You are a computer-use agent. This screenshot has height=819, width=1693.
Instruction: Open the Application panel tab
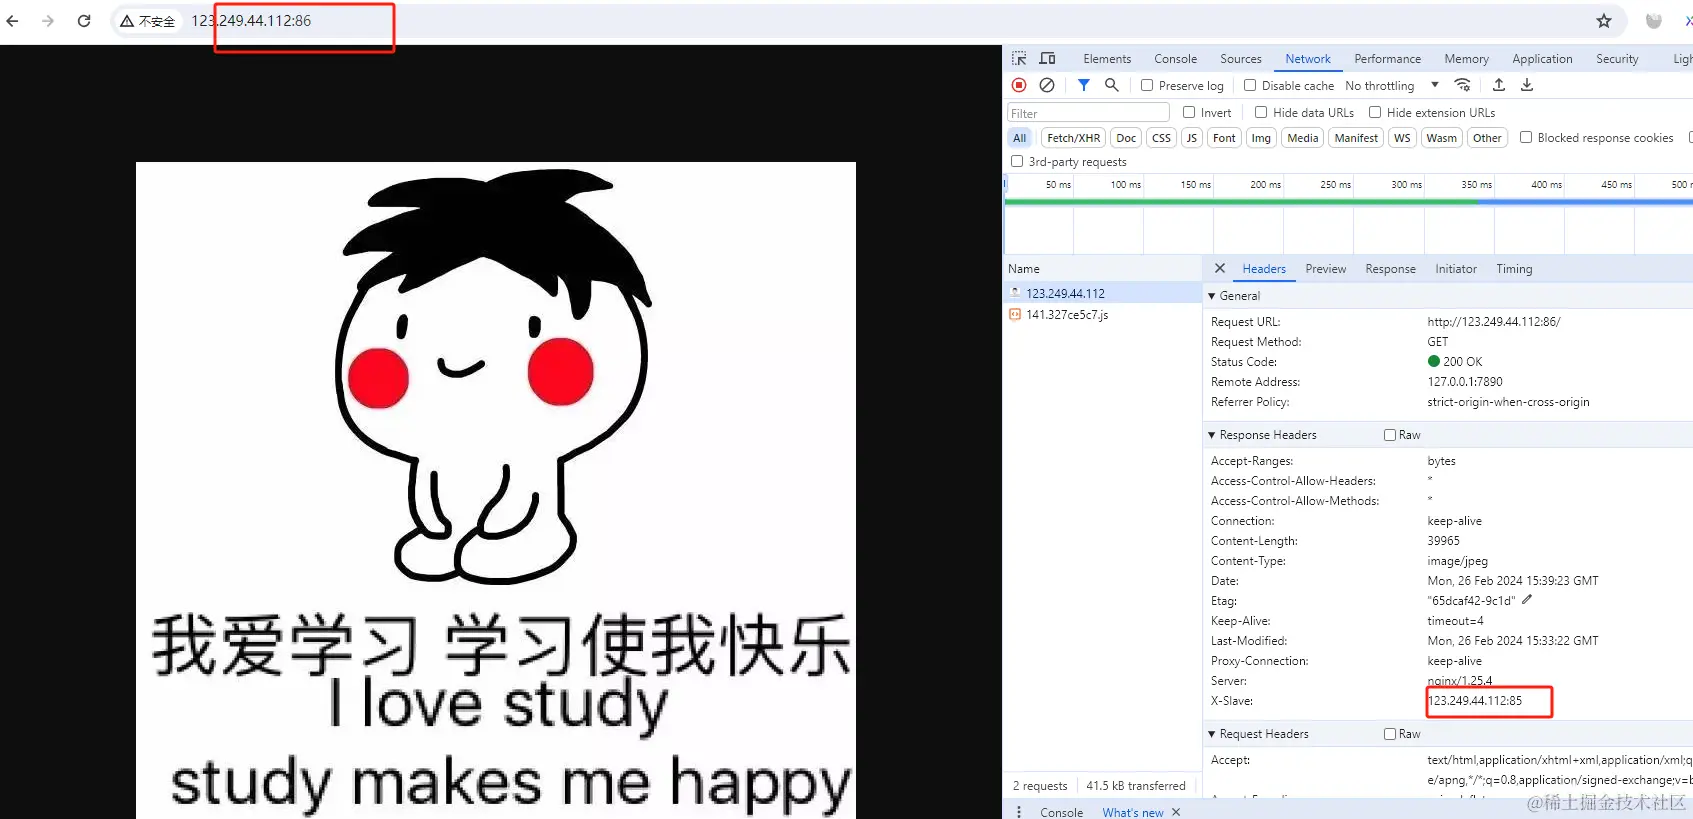[1542, 59]
